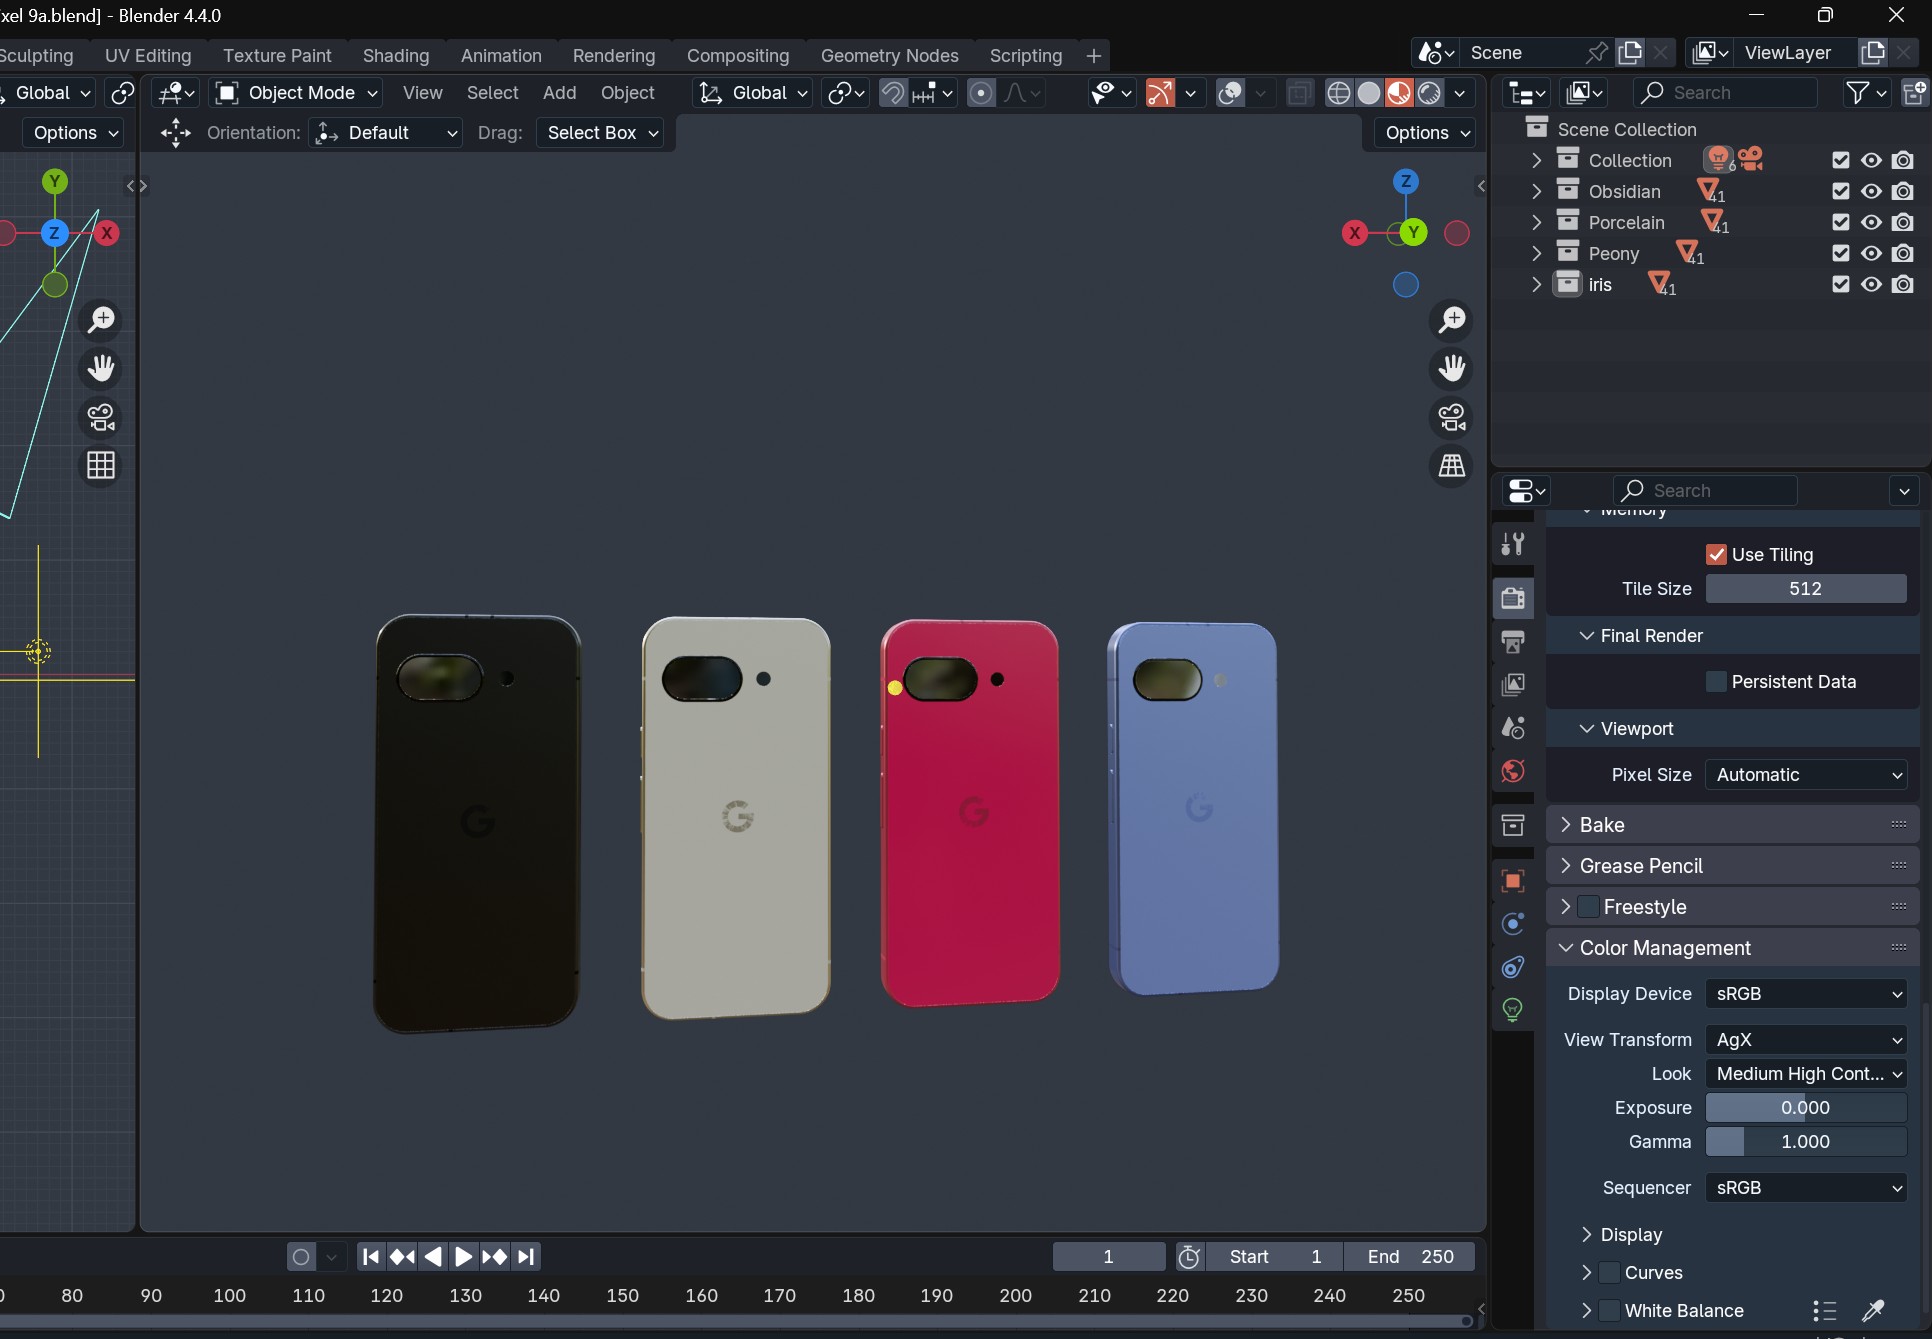This screenshot has width=1932, height=1339.
Task: Toggle the snap magnet icon
Action: tap(892, 93)
